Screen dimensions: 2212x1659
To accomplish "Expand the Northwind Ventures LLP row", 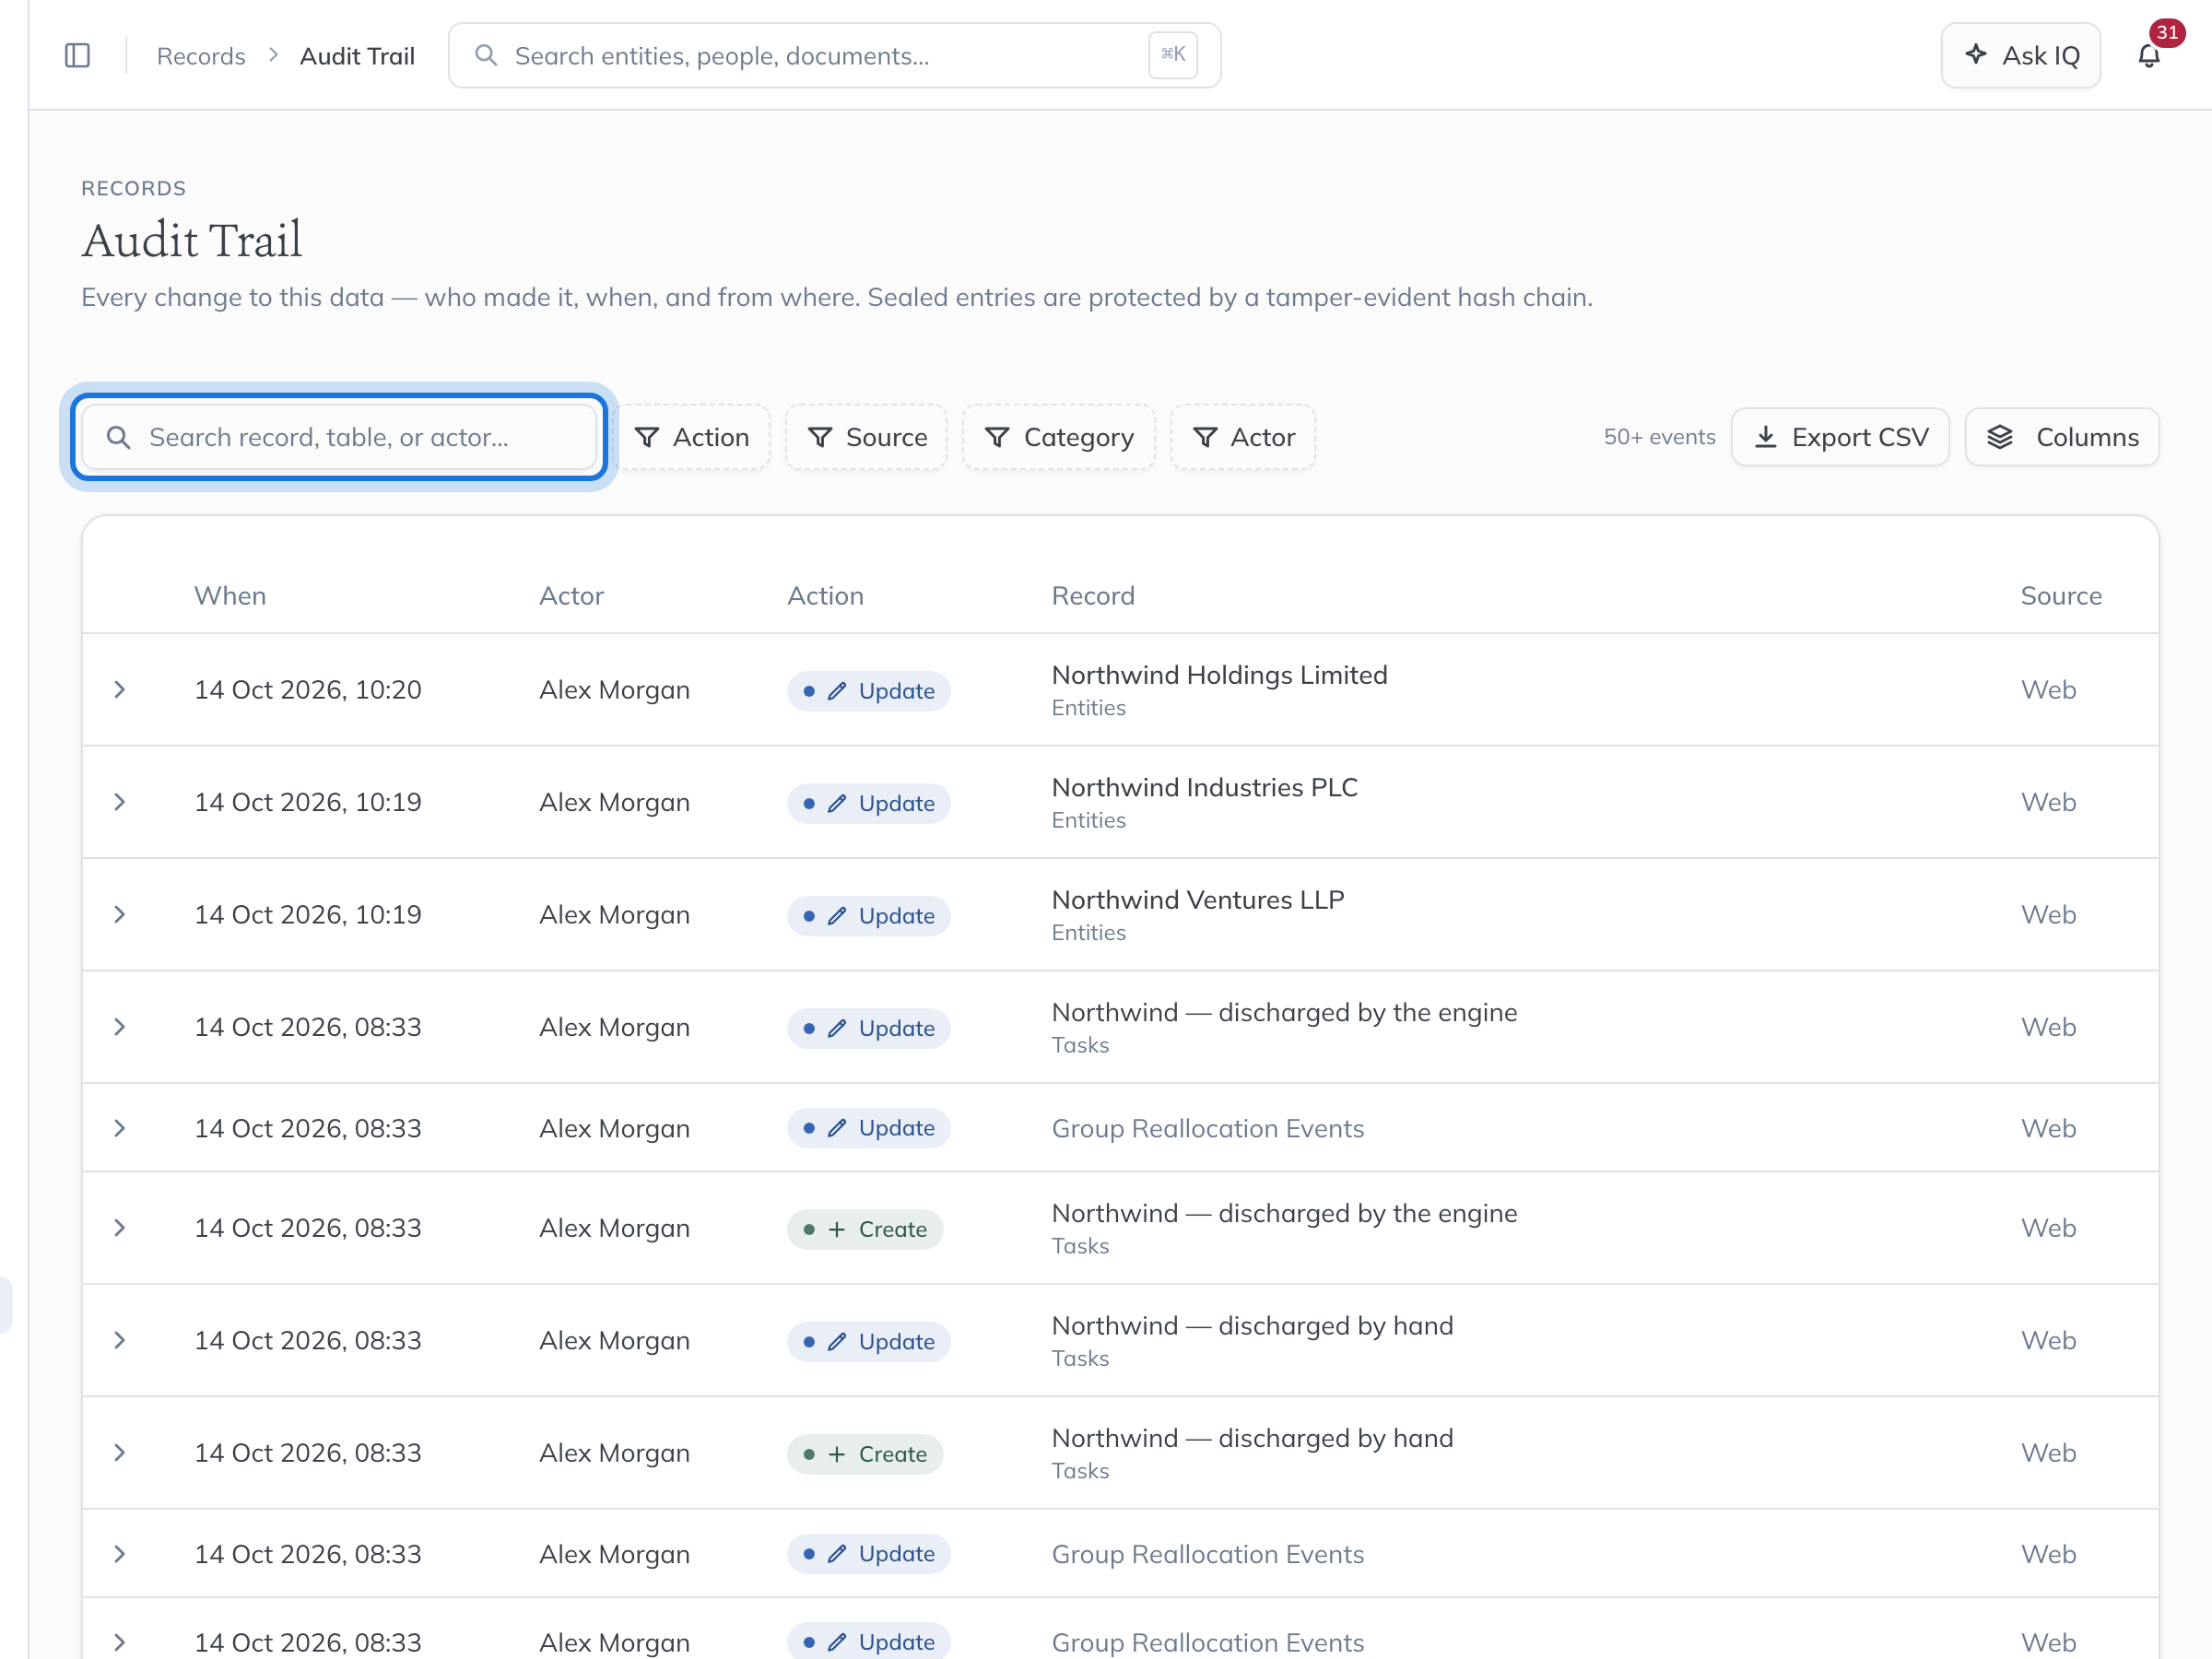I will 120,914.
